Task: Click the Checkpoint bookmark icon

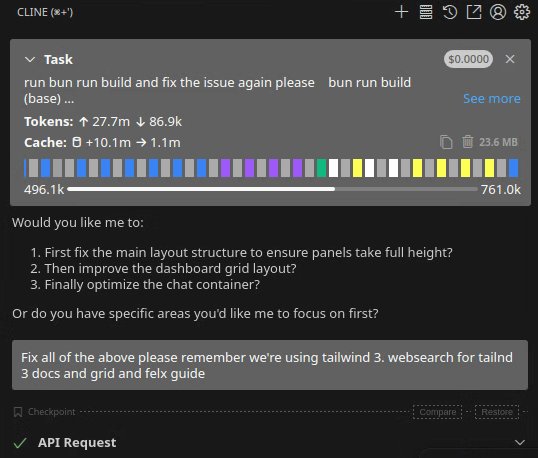Action: (18, 412)
